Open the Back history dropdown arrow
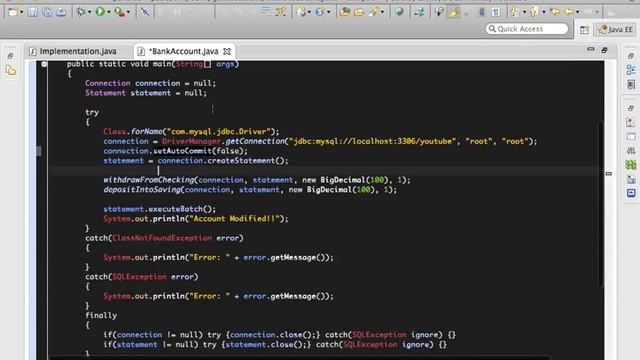This screenshot has width=640, height=360. [577, 13]
